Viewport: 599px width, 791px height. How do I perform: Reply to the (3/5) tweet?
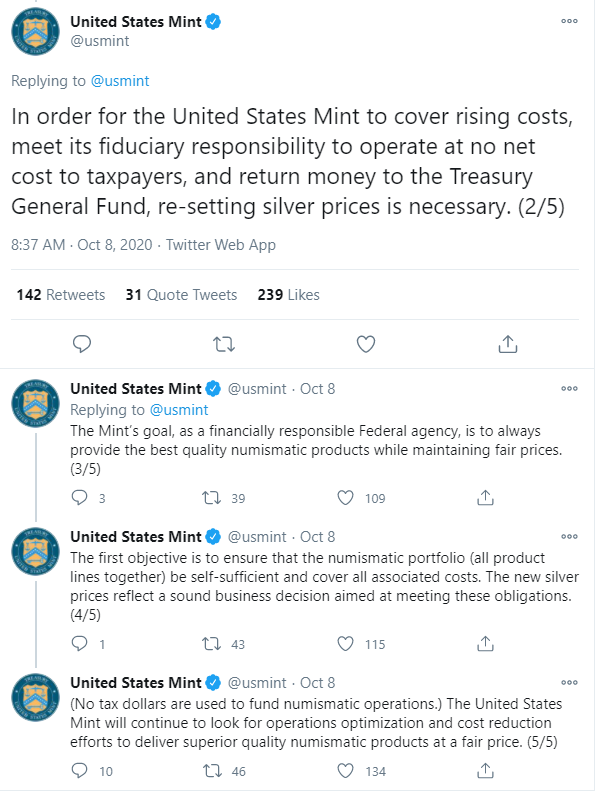coord(80,498)
